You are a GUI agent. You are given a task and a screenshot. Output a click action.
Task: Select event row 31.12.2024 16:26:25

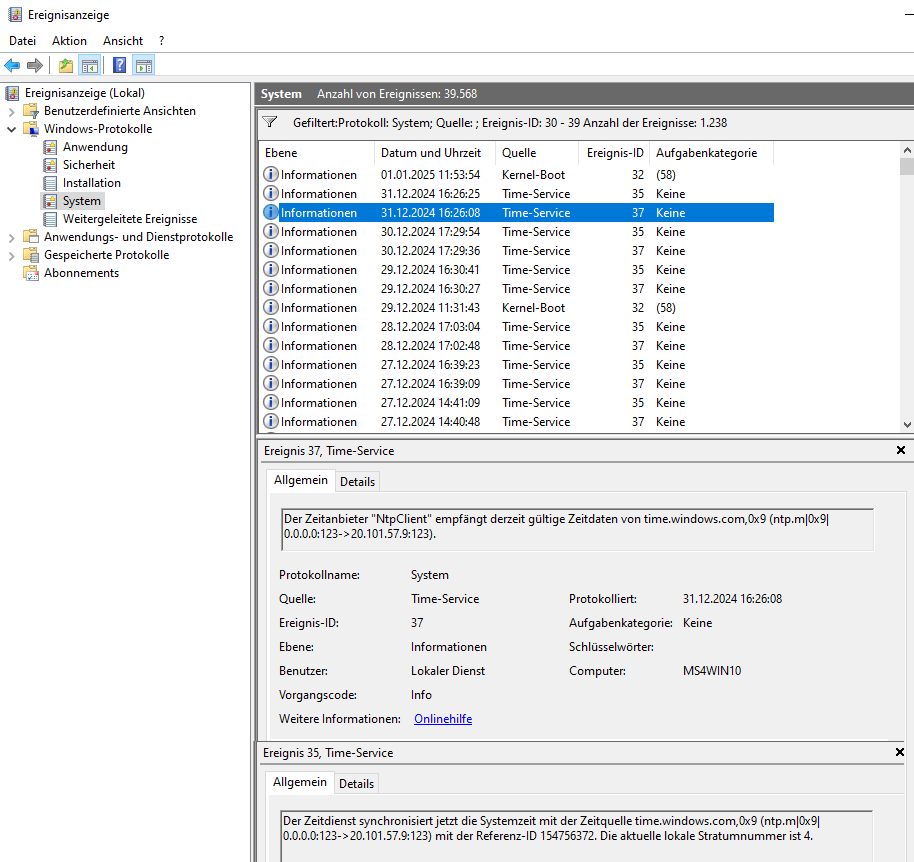pyautogui.click(x=518, y=193)
